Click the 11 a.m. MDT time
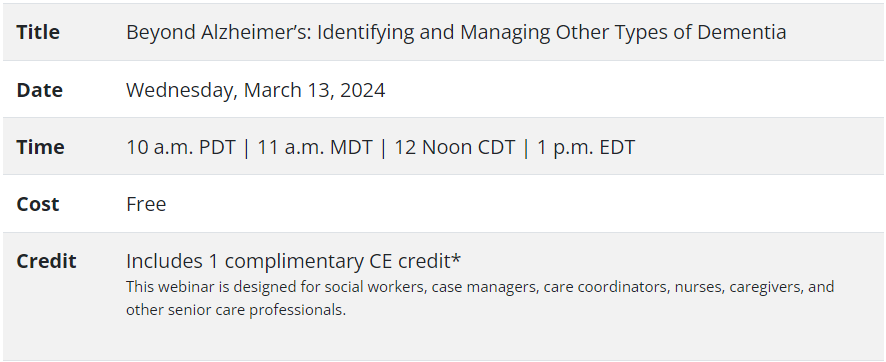The width and height of the screenshot is (886, 362). click(x=315, y=147)
